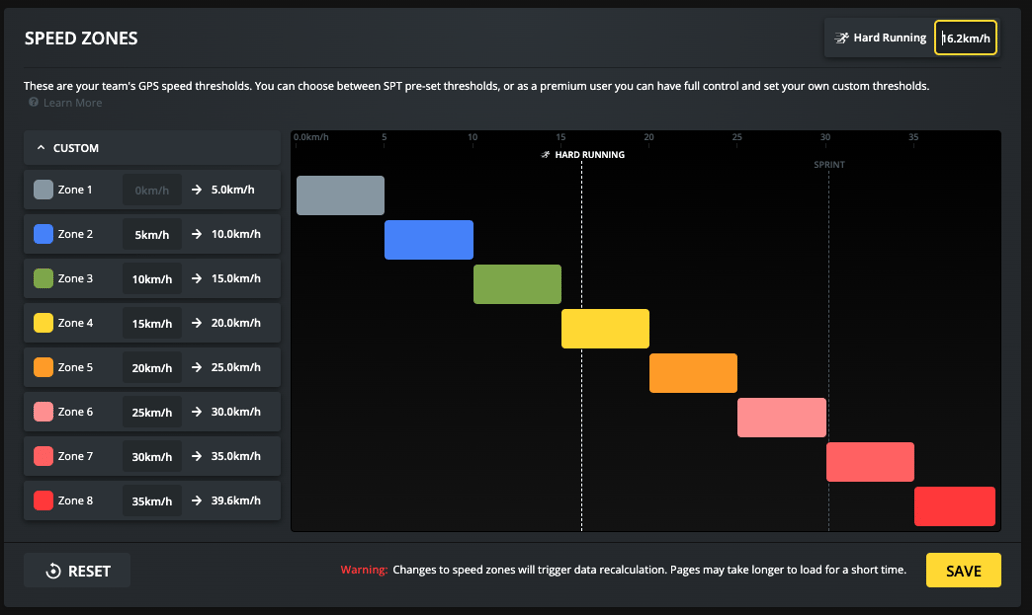
Task: Reset speed zones to defaults
Action: tap(77, 571)
